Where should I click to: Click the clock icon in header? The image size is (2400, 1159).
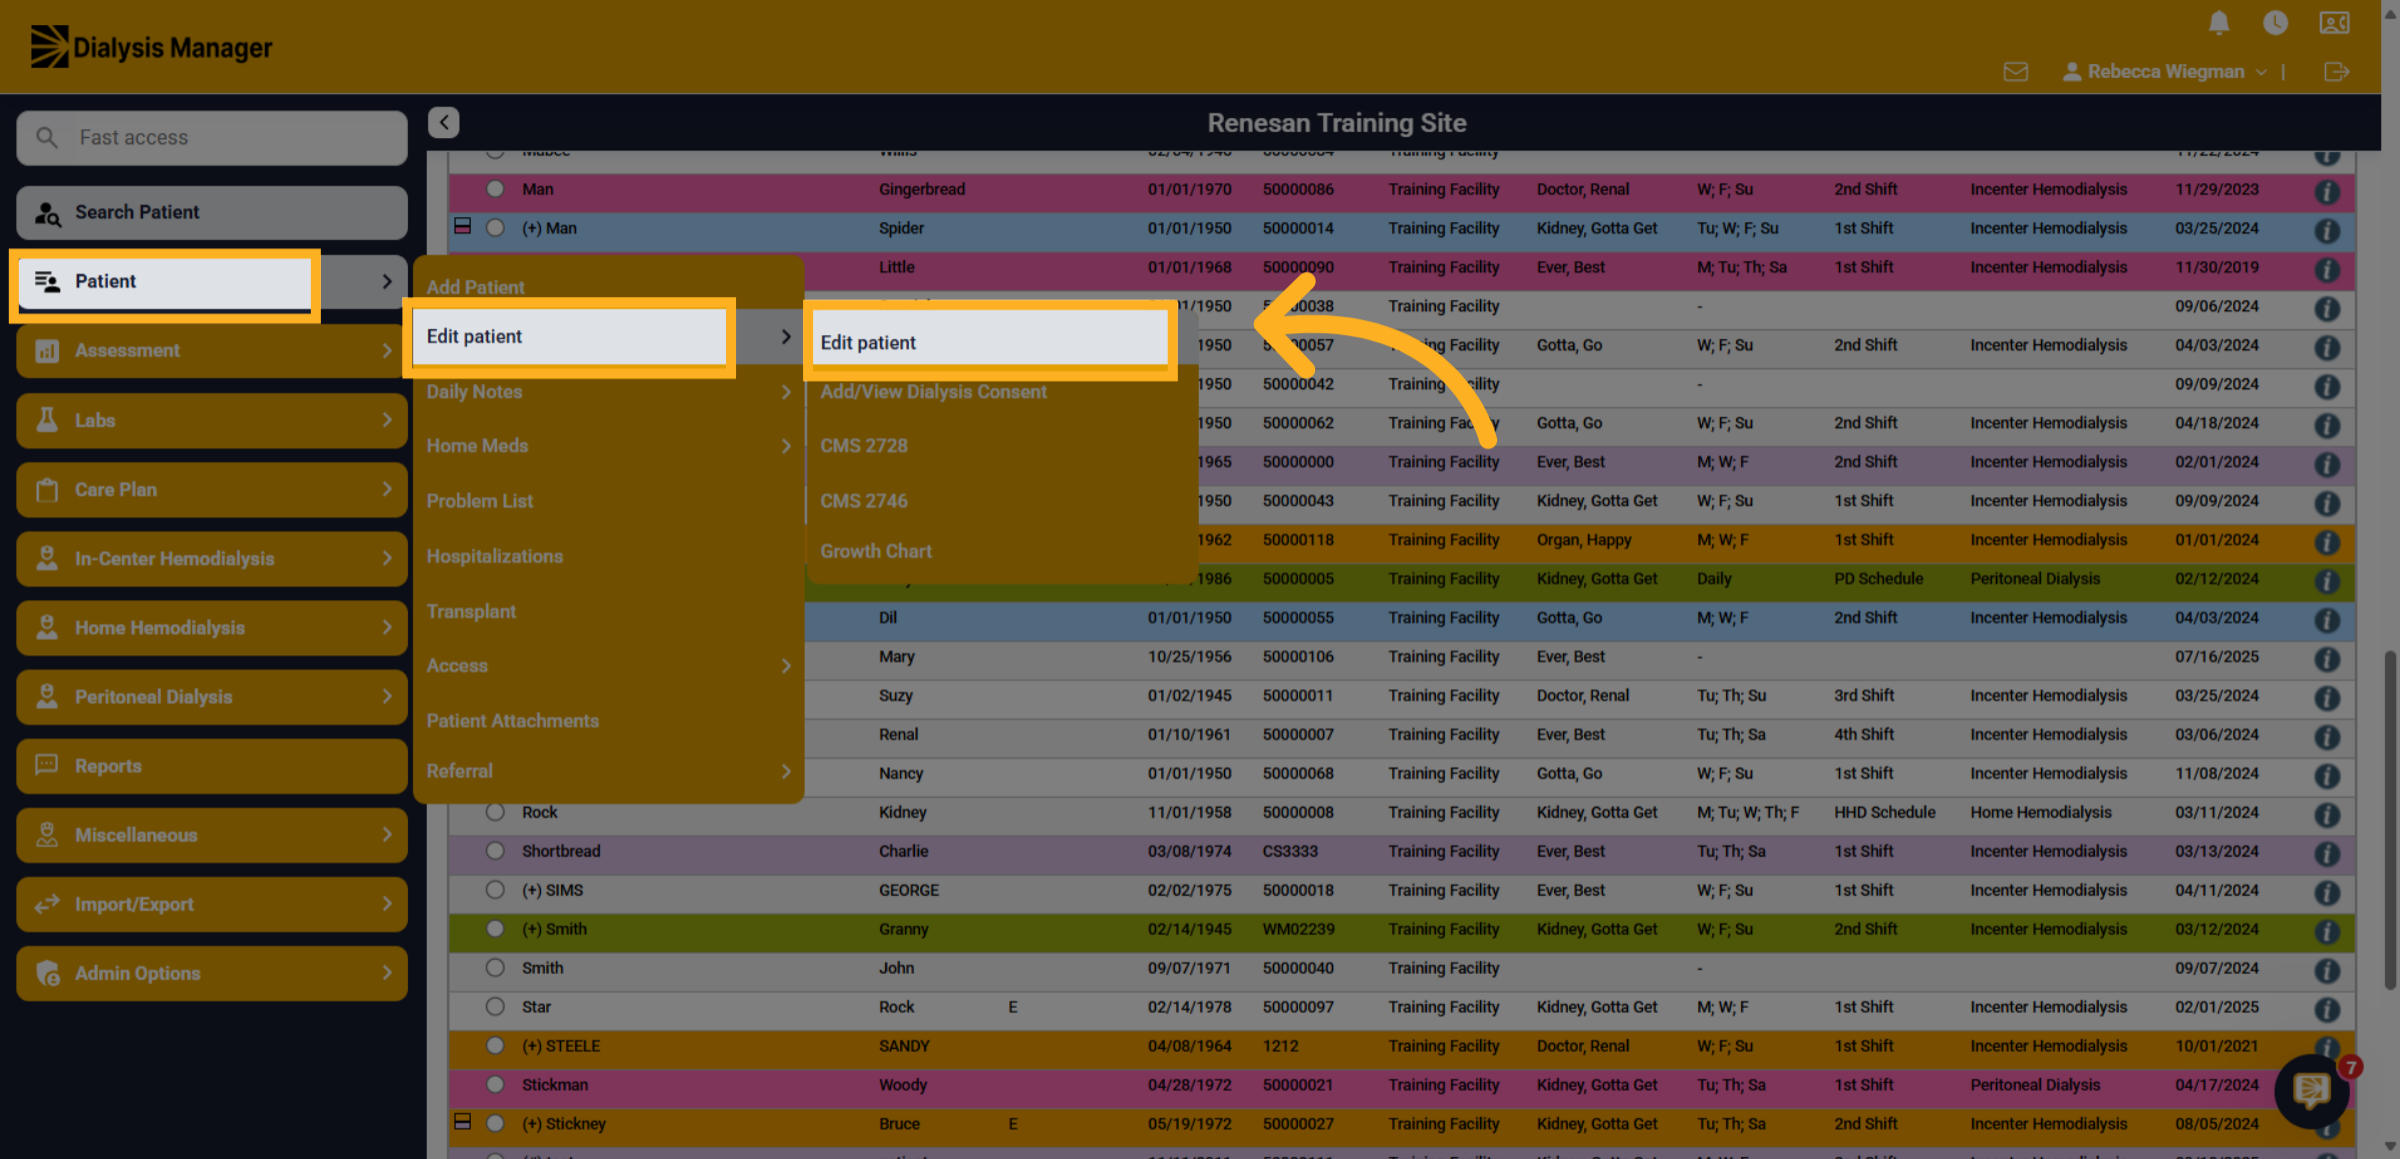(2275, 22)
